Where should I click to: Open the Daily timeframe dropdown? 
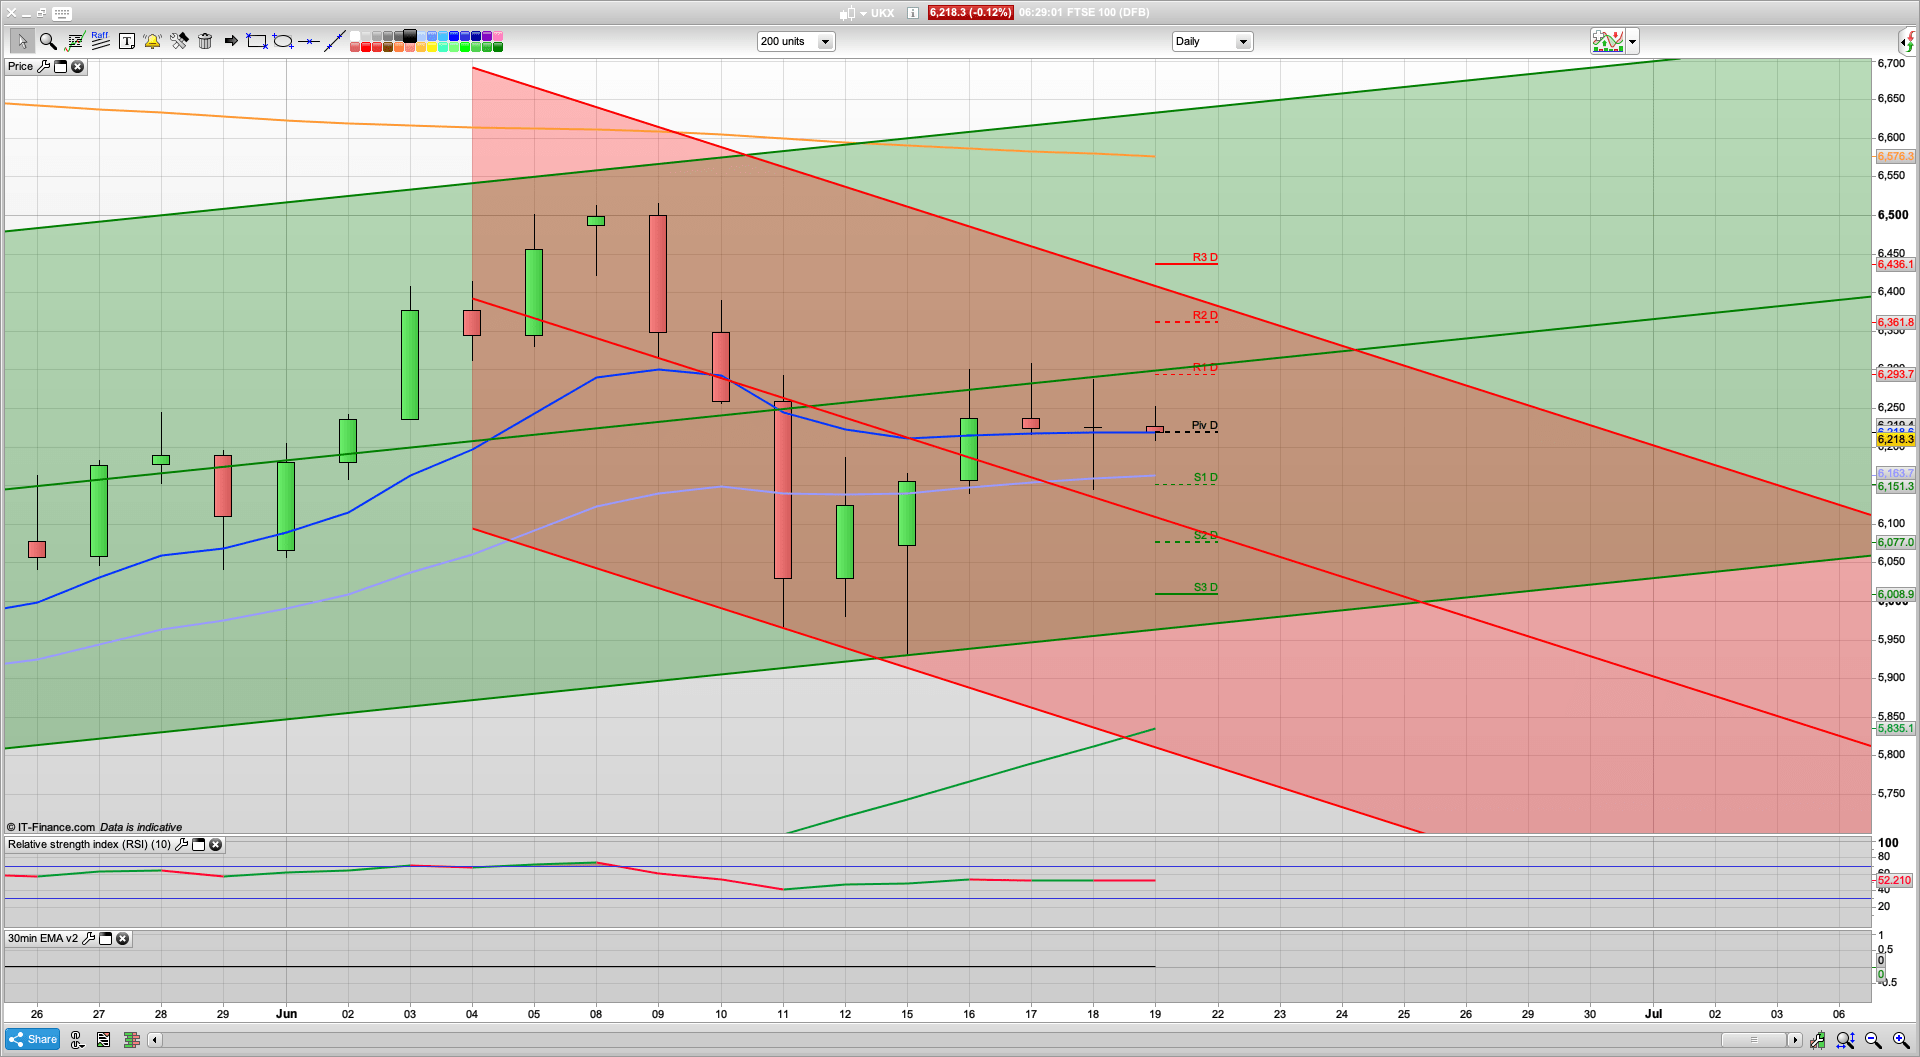point(1212,41)
